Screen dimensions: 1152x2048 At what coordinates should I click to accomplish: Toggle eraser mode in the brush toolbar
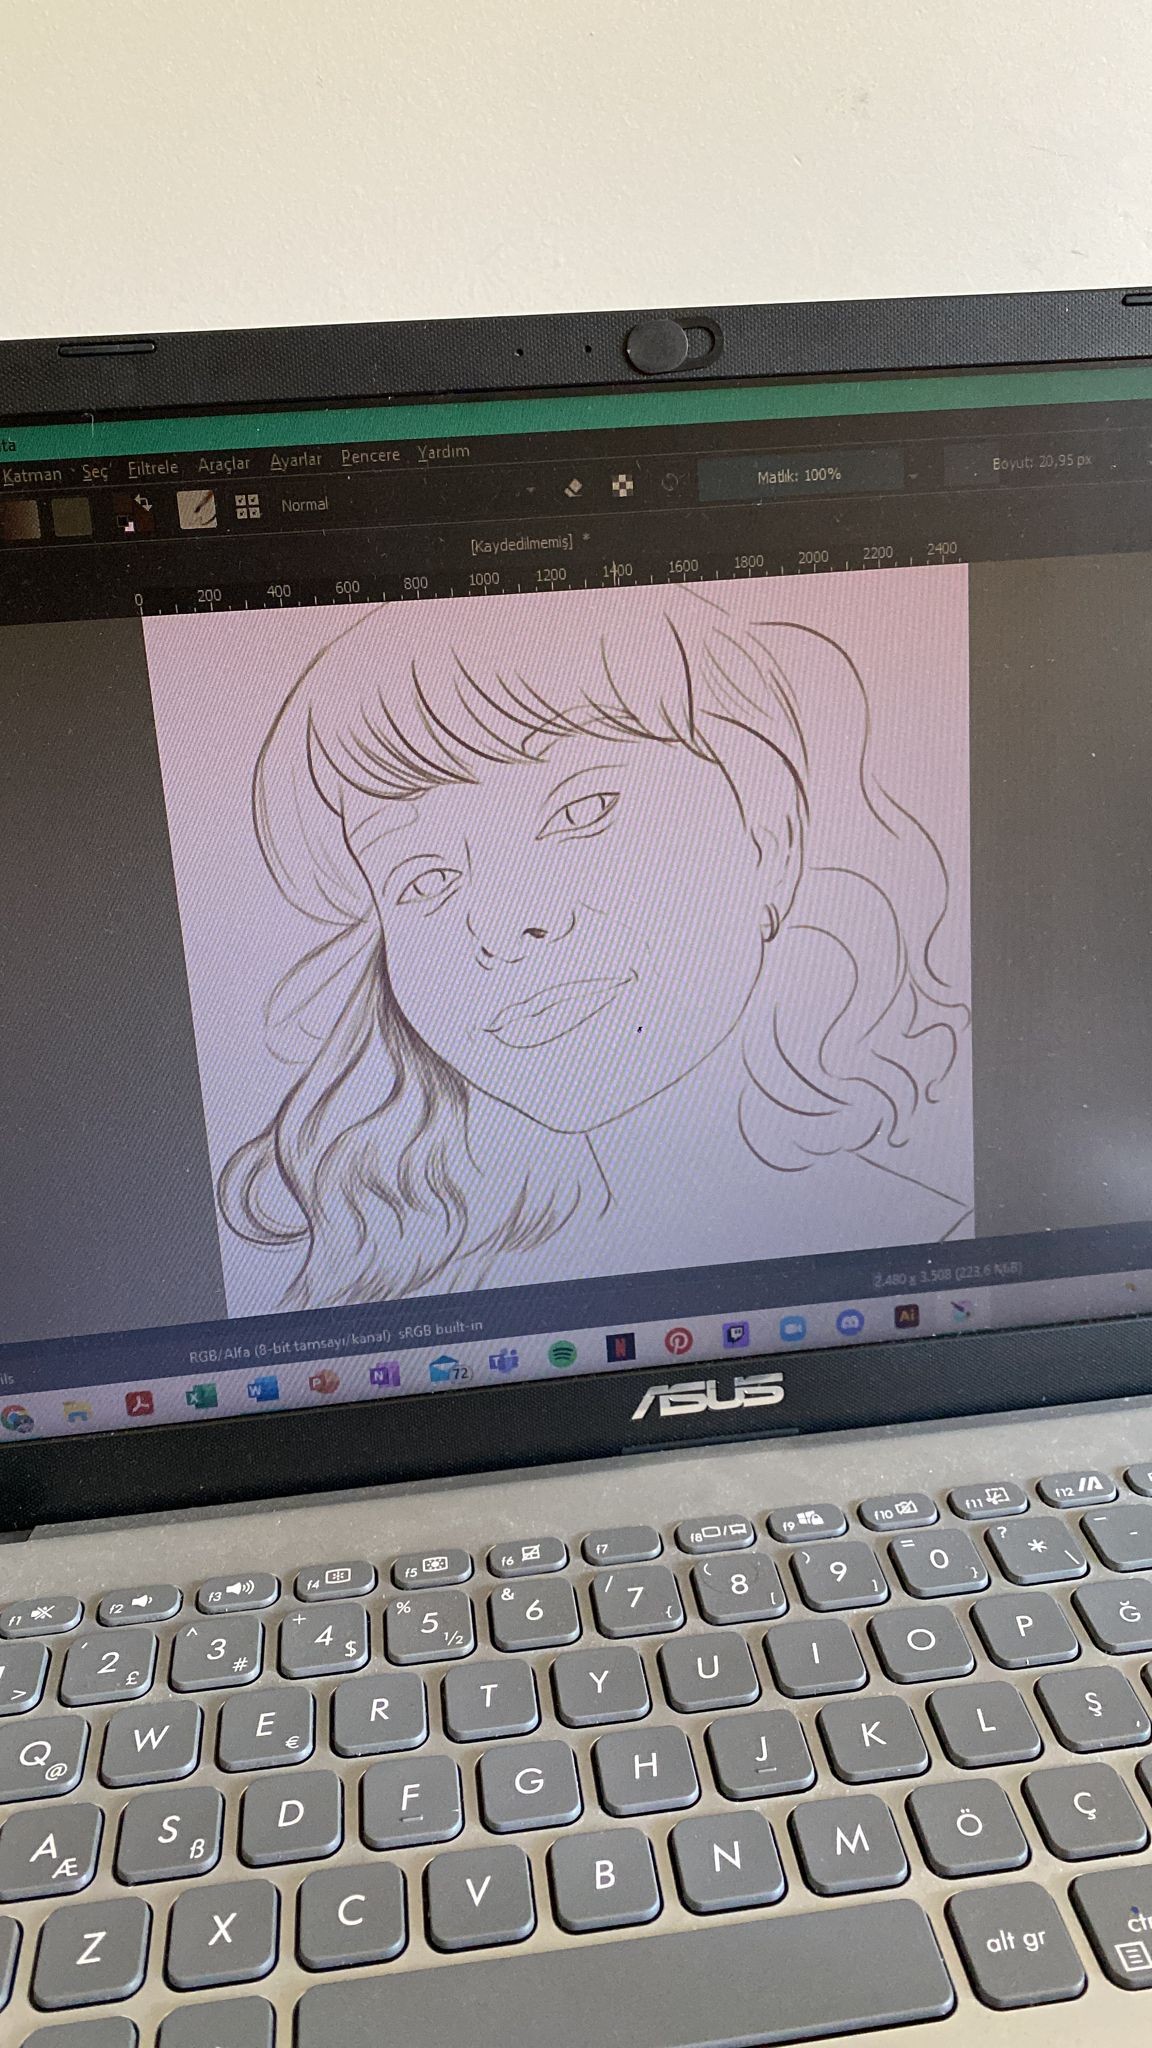[573, 487]
